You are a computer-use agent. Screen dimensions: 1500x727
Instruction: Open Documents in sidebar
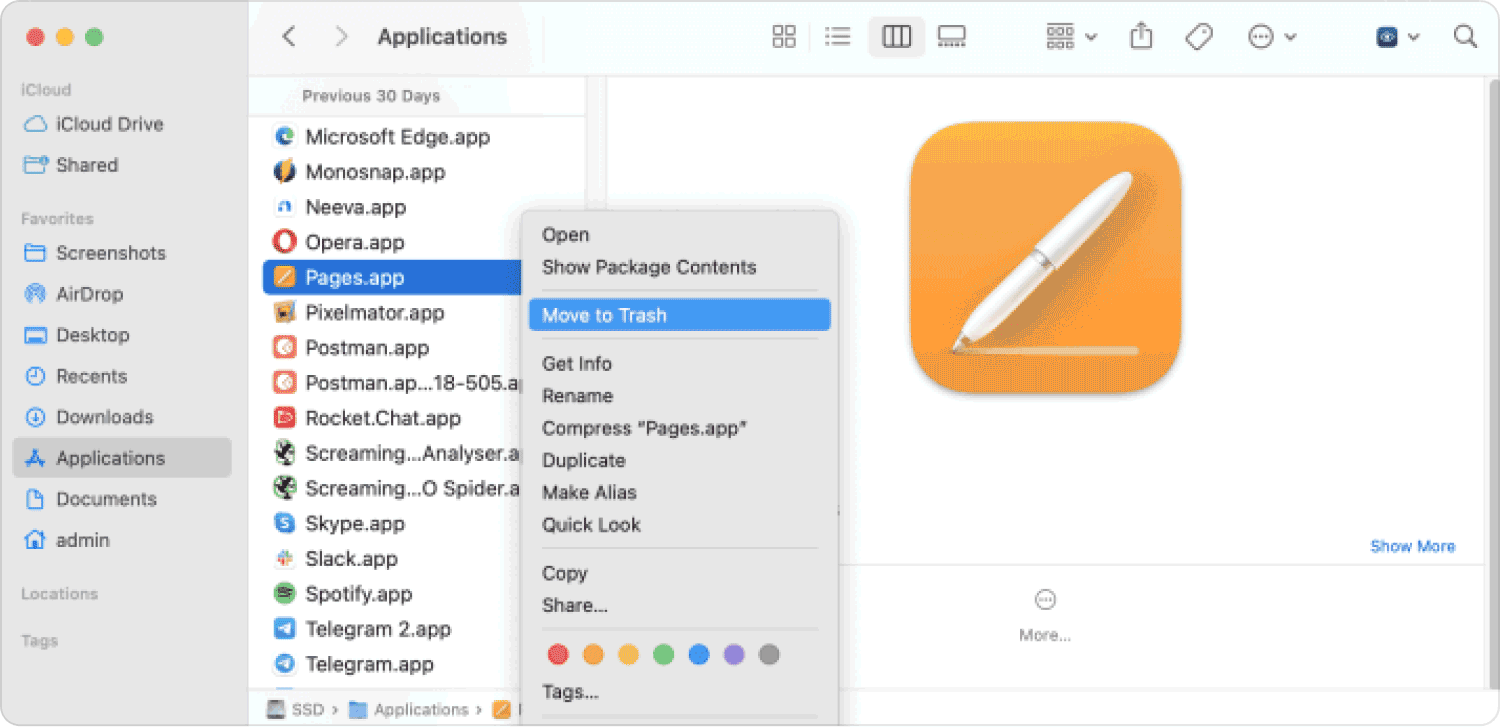click(x=91, y=499)
